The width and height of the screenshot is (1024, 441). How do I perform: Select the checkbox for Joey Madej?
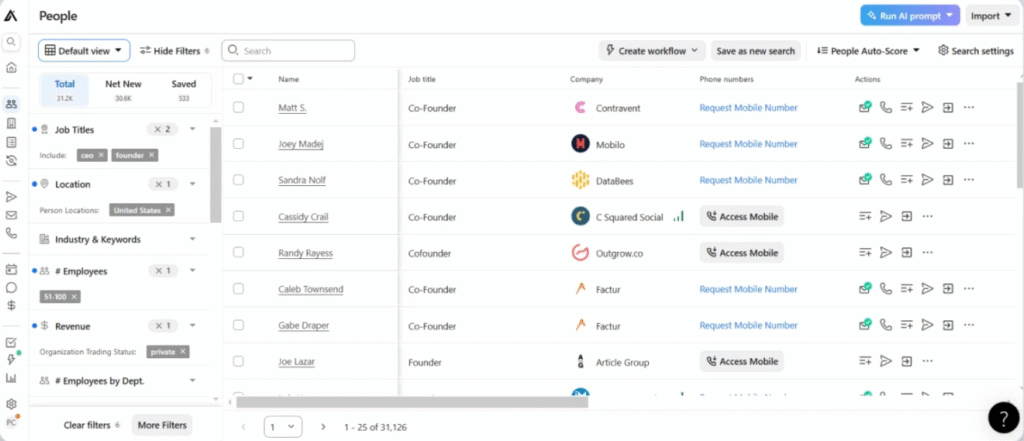point(238,144)
